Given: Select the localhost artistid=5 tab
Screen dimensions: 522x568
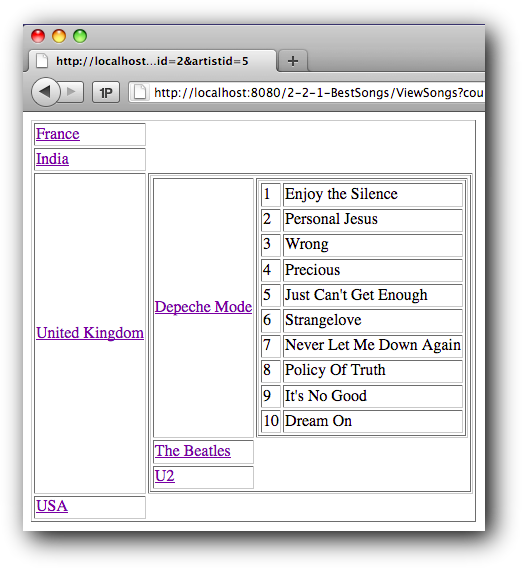Looking at the screenshot, I should tap(152, 61).
